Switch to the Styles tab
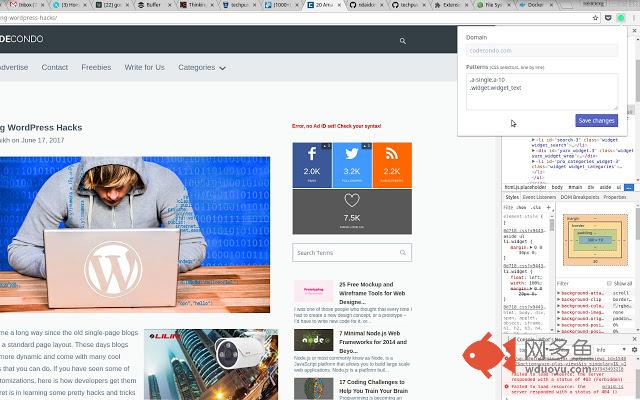Screen dimensions: 640x400 [512, 197]
